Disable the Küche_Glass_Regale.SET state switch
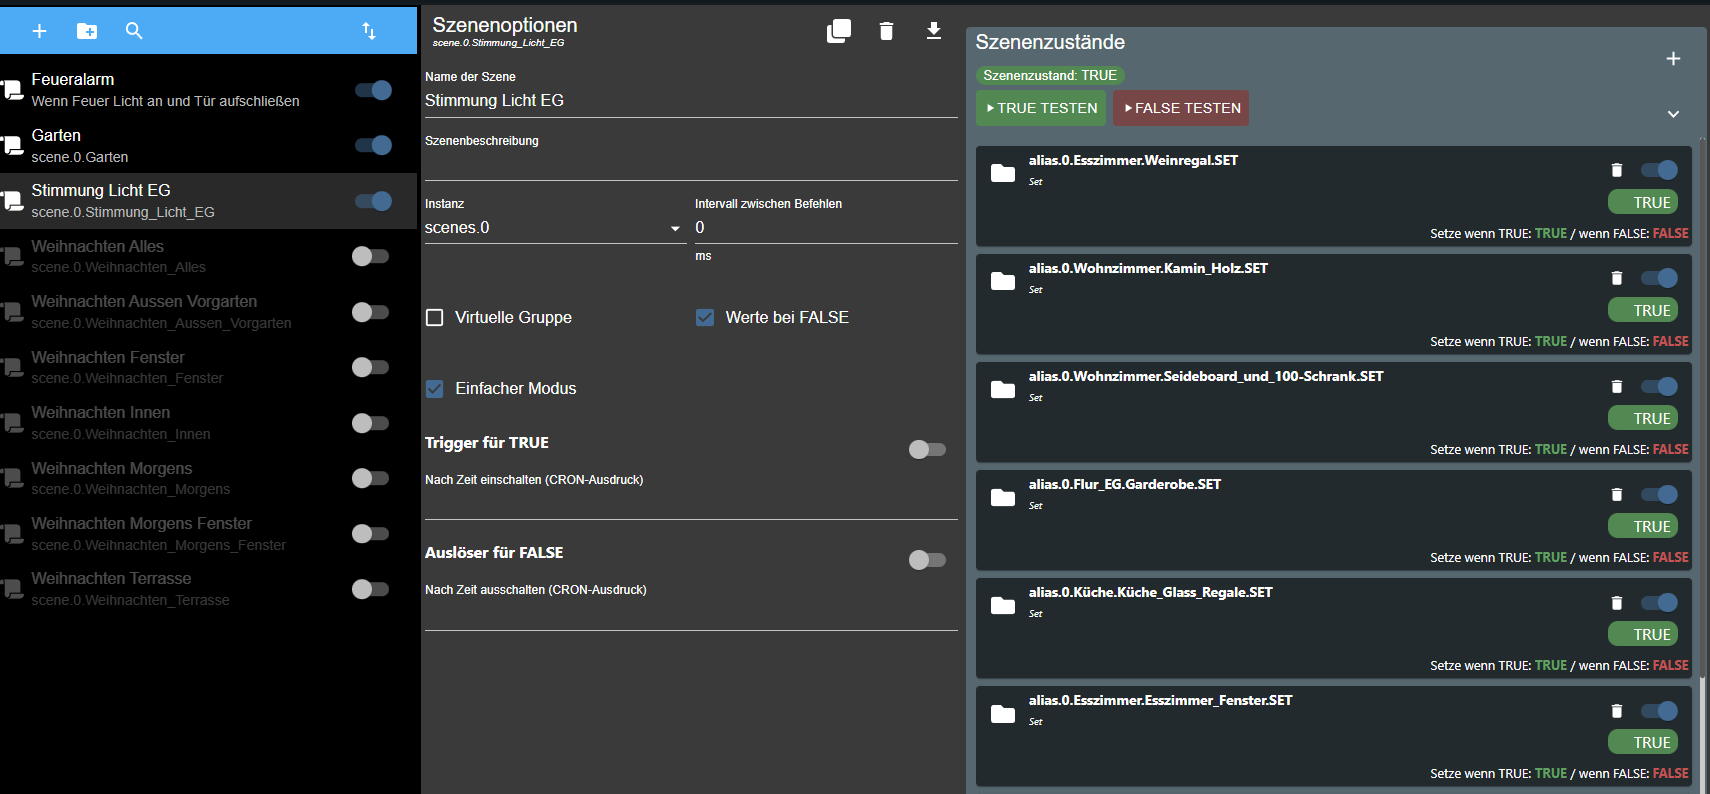Image resolution: width=1710 pixels, height=794 pixels. (1659, 602)
